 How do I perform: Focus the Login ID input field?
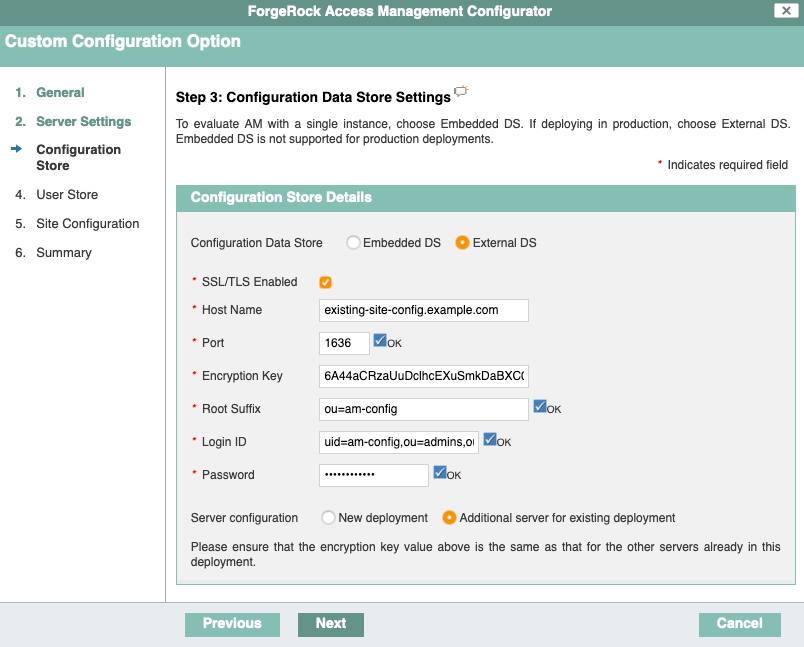pyautogui.click(x=398, y=442)
